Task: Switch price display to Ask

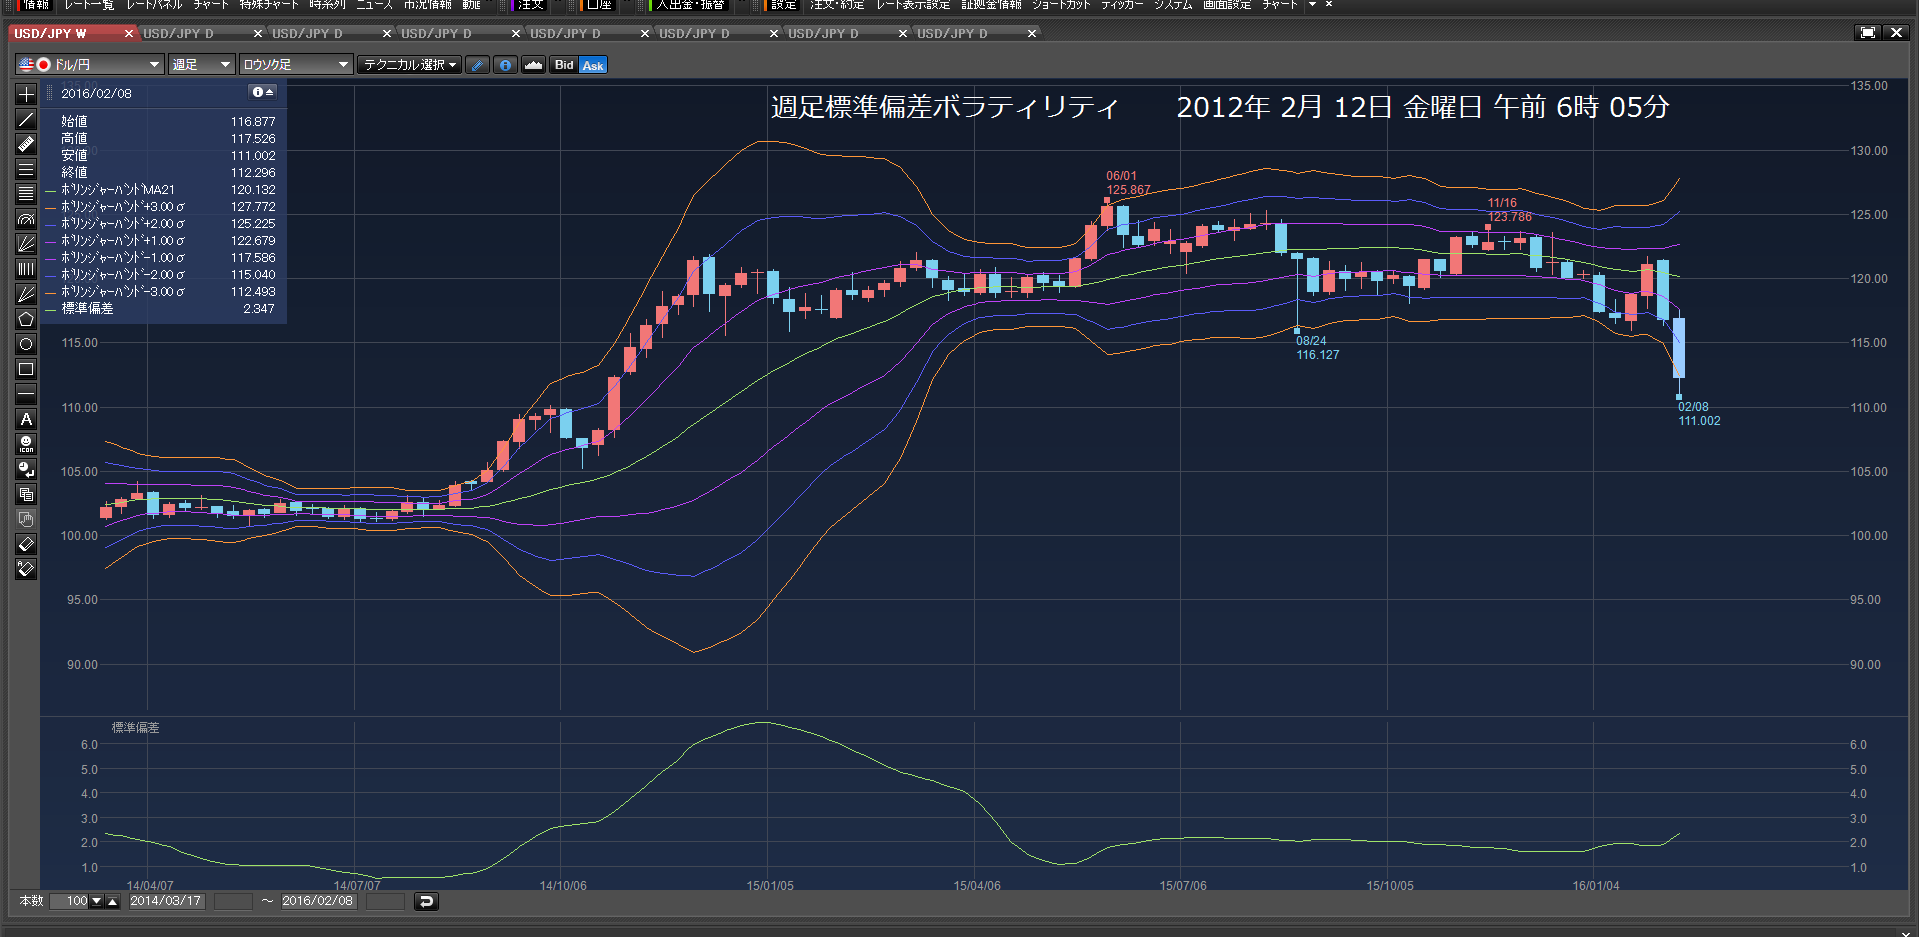Action: click(593, 65)
